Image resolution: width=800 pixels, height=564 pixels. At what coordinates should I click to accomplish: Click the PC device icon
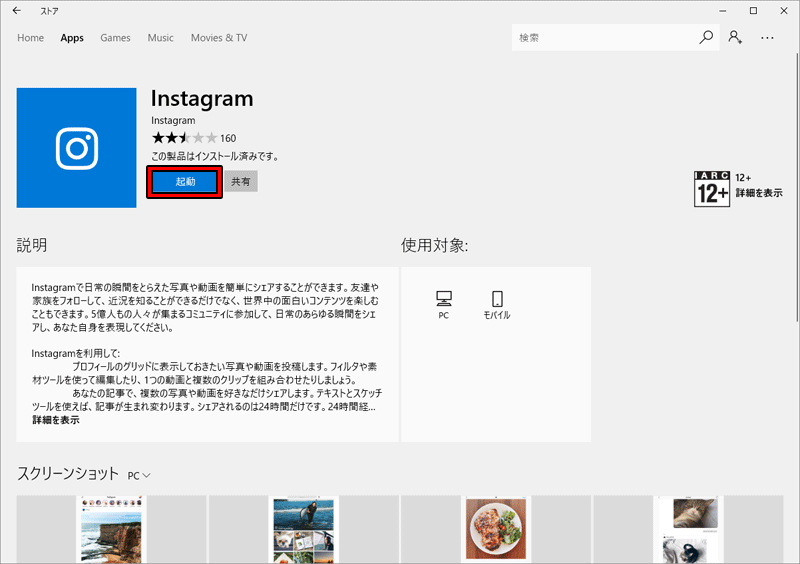coord(443,305)
